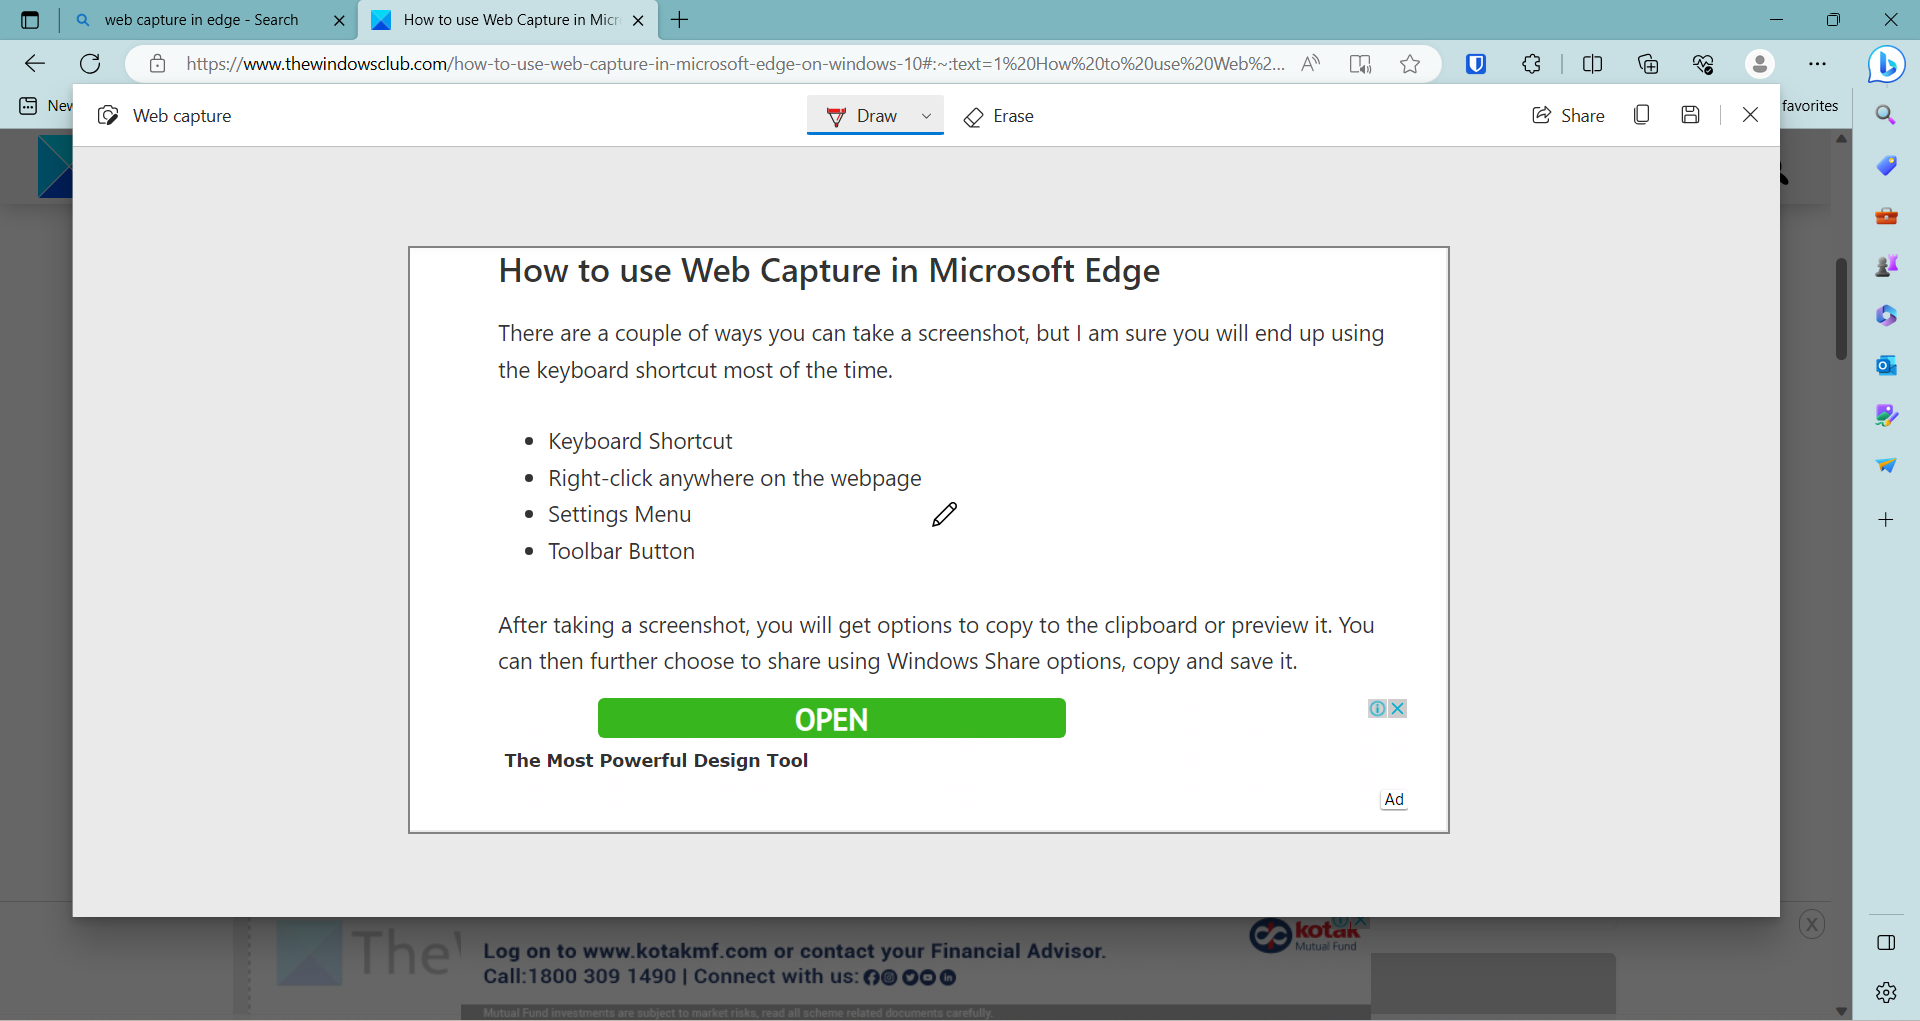Click 'The Most Powerful Design Tool' text
Image resolution: width=1920 pixels, height=1021 pixels.
tap(656, 760)
